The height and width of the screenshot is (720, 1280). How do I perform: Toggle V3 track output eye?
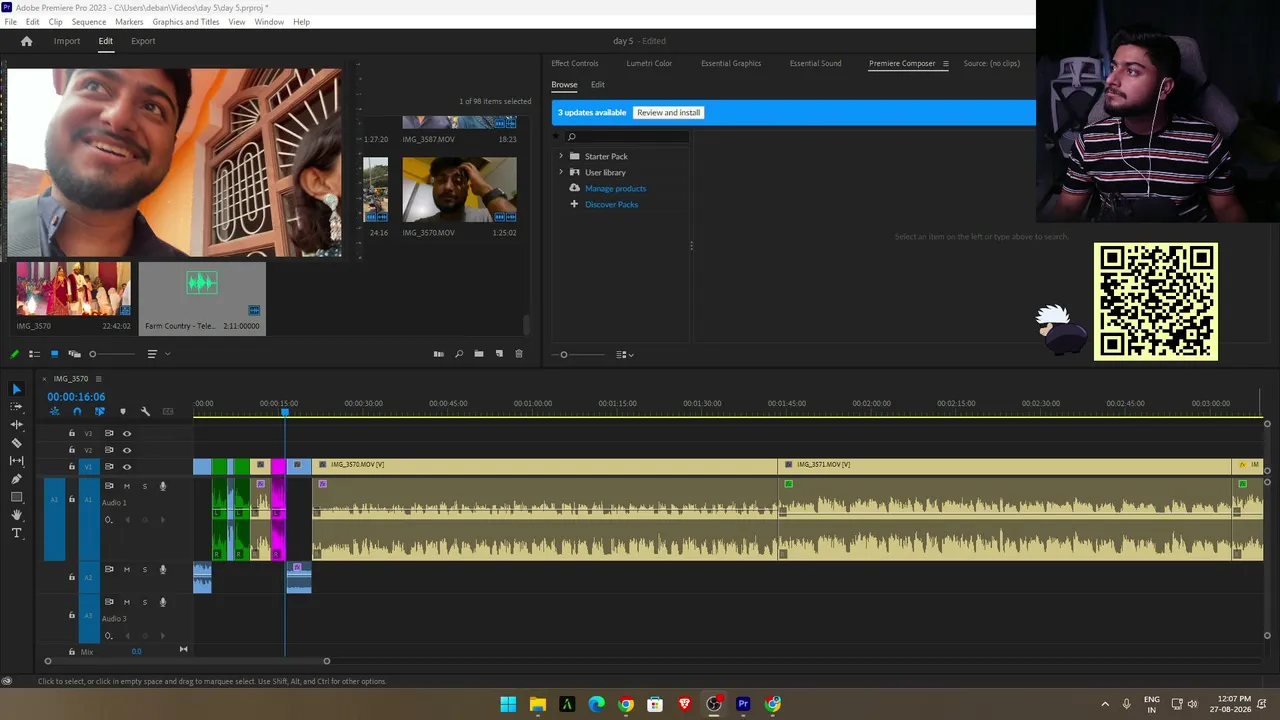(x=127, y=433)
